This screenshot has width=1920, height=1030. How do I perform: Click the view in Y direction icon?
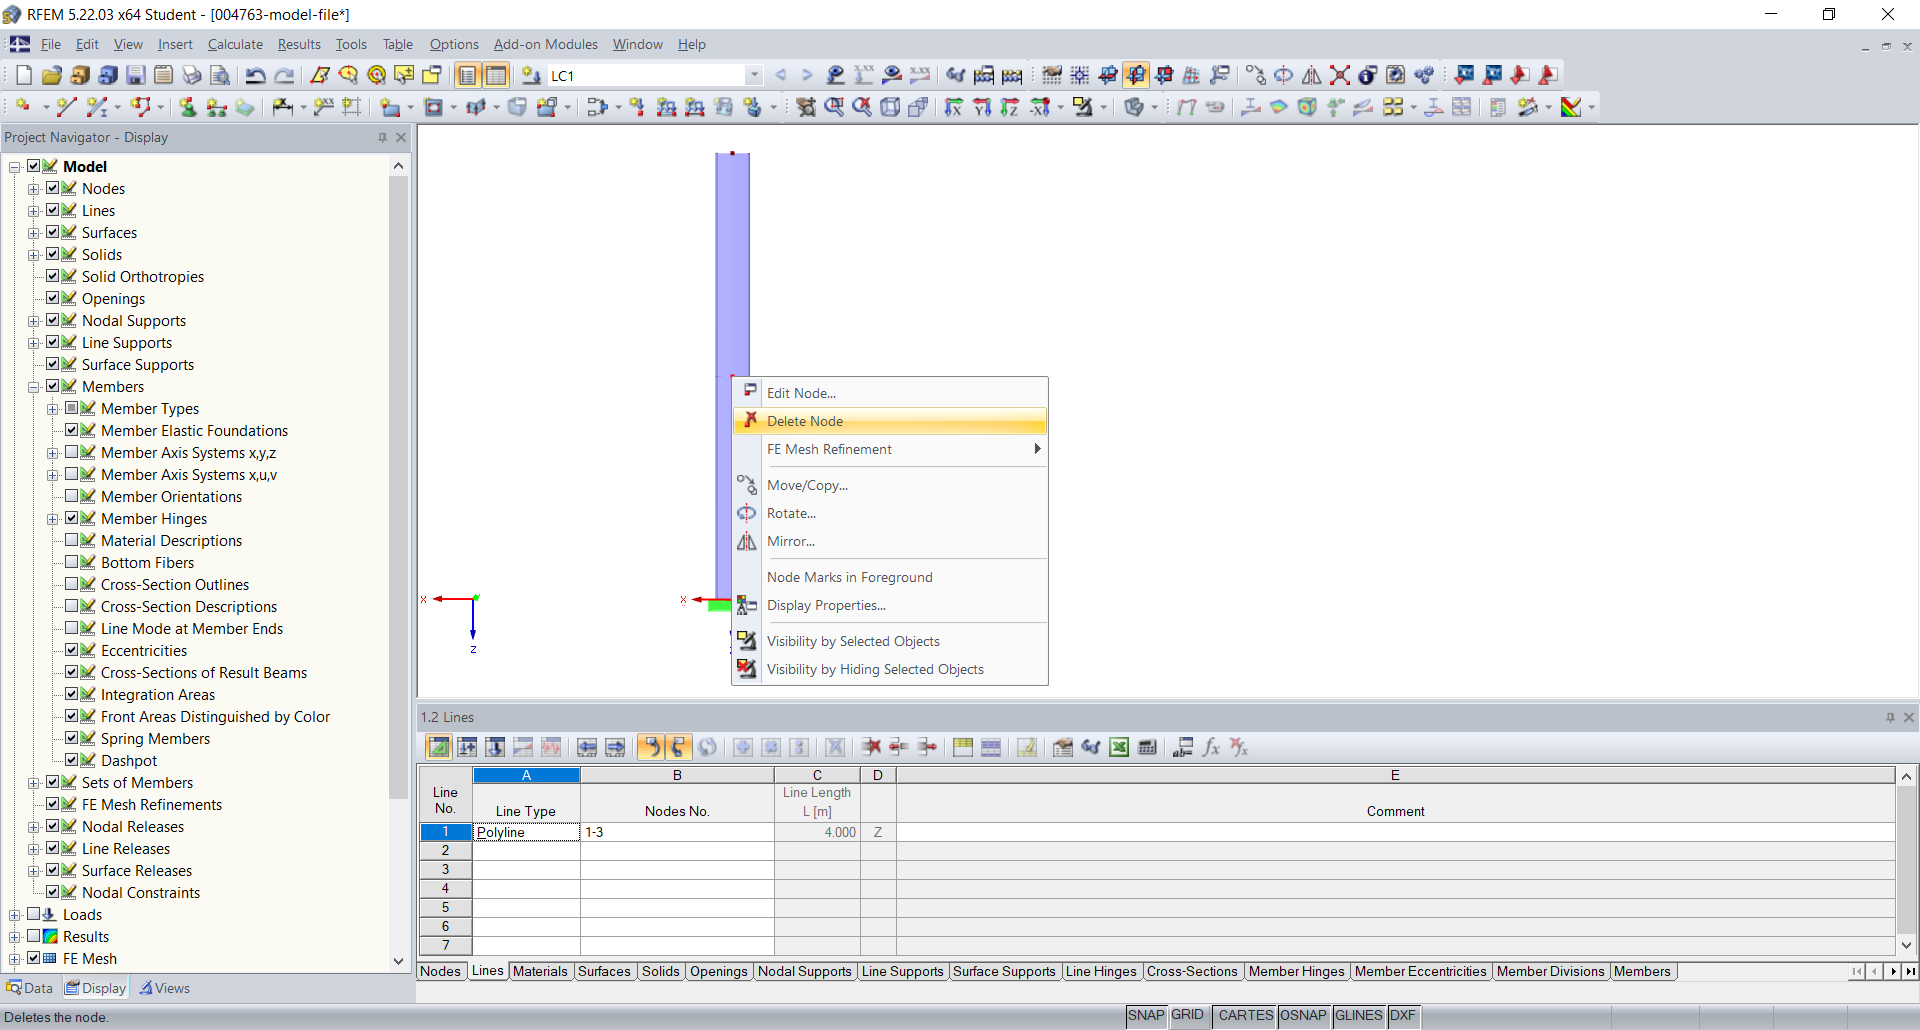(982, 107)
